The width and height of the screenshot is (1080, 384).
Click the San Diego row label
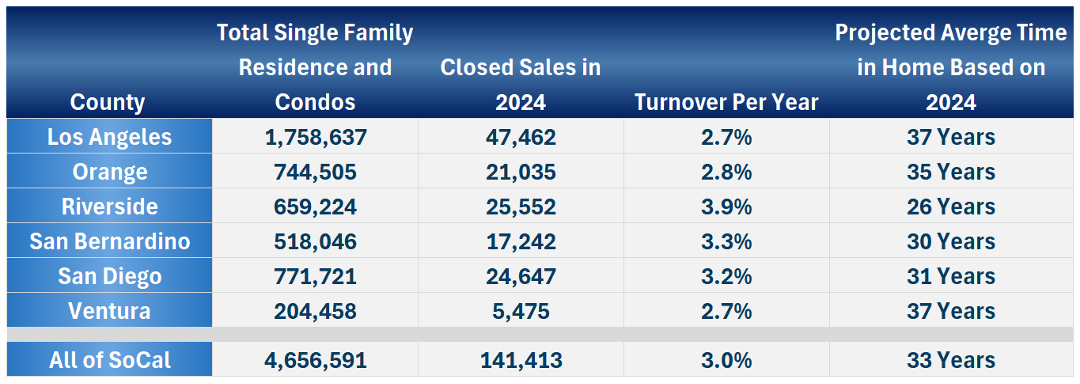(110, 276)
